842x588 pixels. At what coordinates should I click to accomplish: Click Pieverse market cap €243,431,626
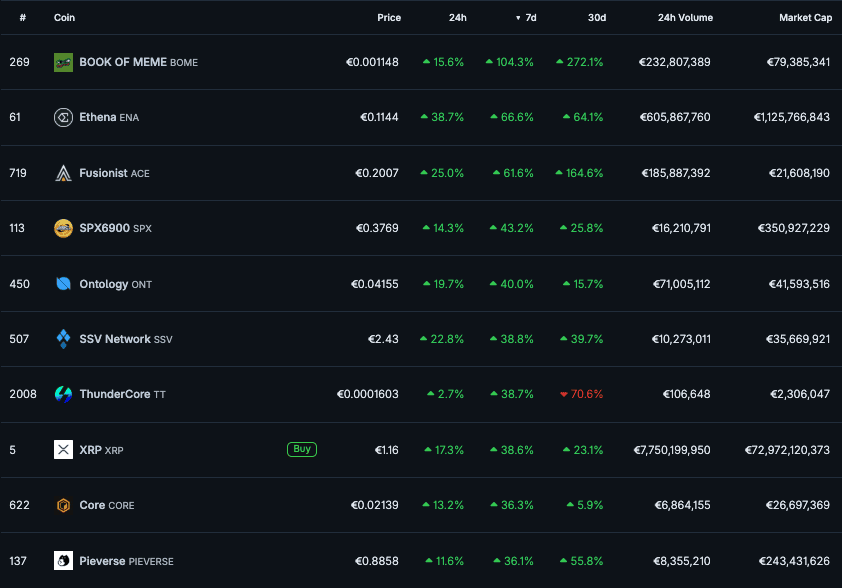coord(794,561)
